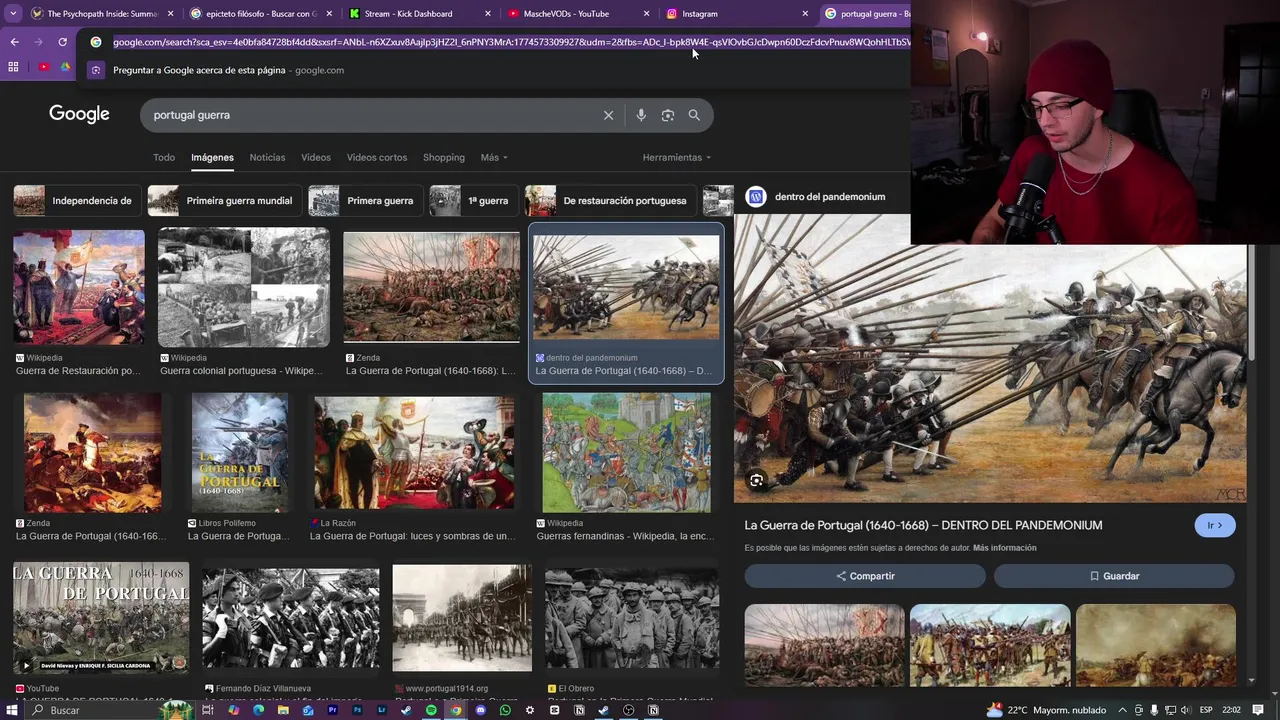Reload the page
The height and width of the screenshot is (720, 1280).
coord(62,42)
